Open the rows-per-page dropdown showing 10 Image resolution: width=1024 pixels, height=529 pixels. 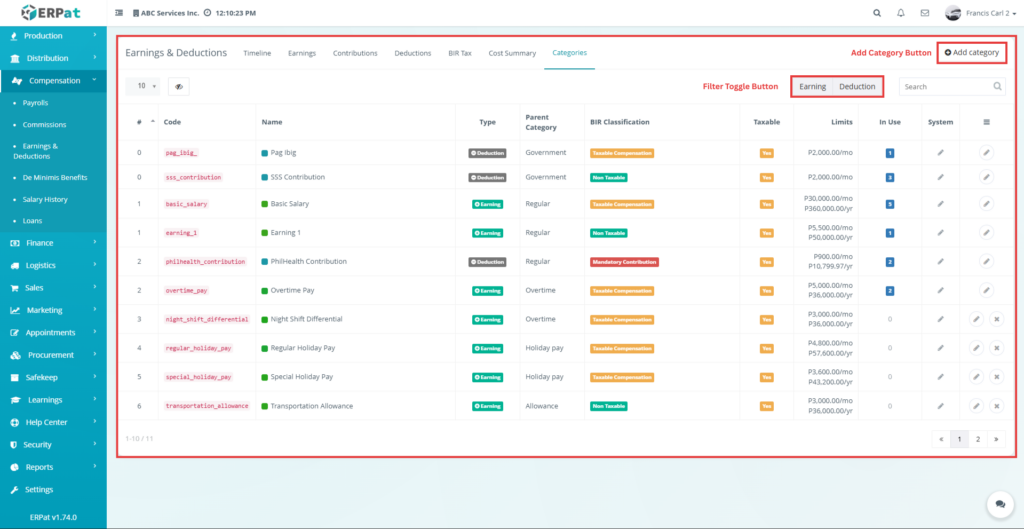pyautogui.click(x=142, y=87)
